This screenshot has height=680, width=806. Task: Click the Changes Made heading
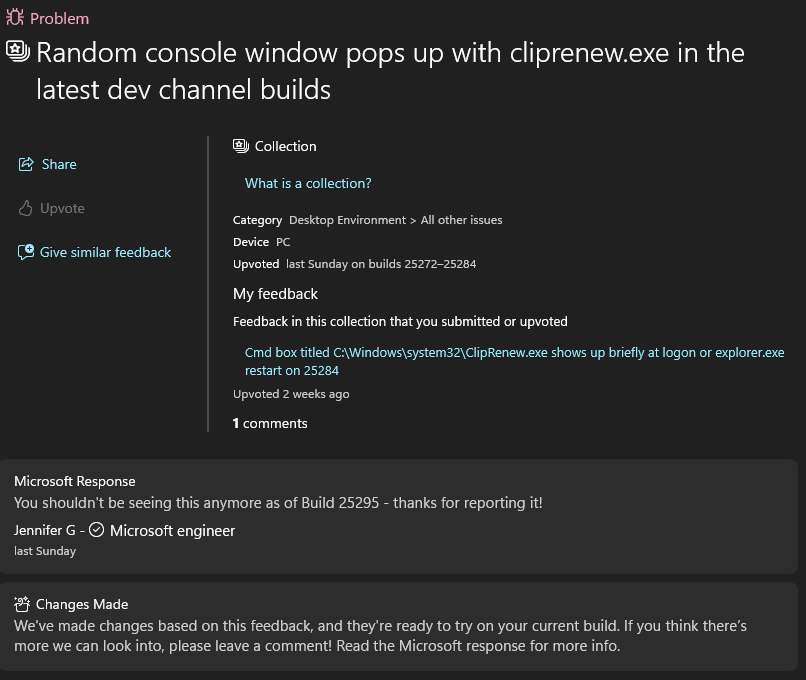pos(82,604)
